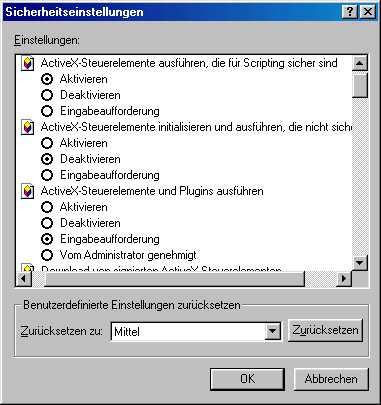Select Eingabeaufforderung for scripting-safe ActiveX controls
The width and height of the screenshot is (381, 405).
(x=47, y=111)
